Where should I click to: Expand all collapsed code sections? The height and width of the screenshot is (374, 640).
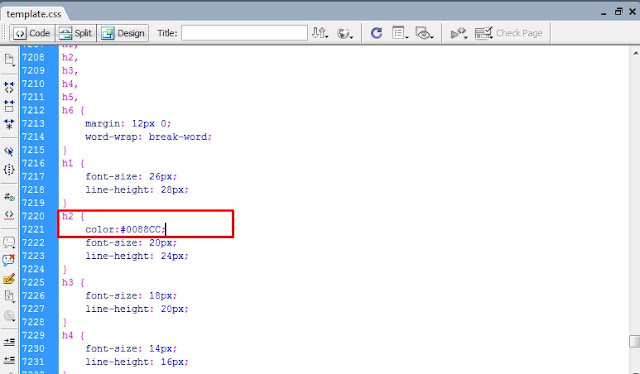(9, 124)
